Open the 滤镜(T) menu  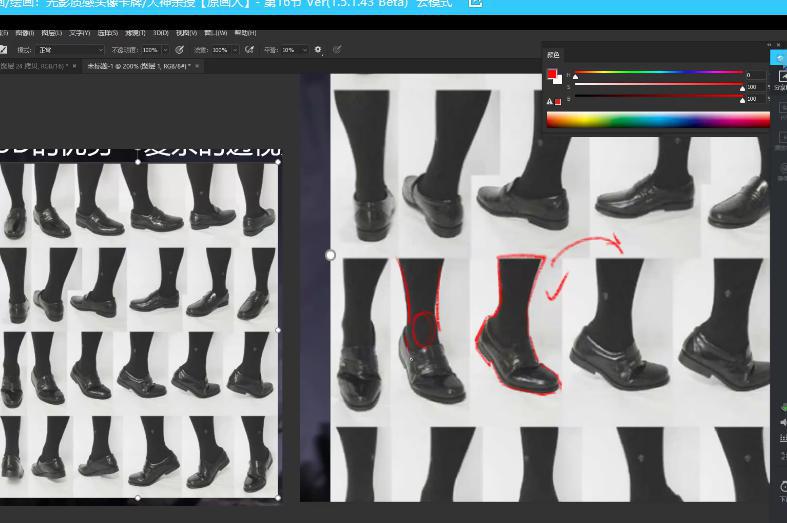[x=136, y=33]
